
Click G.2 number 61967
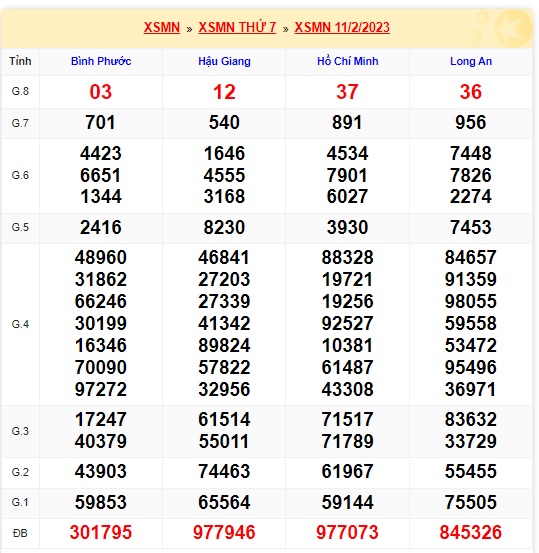pyautogui.click(x=347, y=472)
